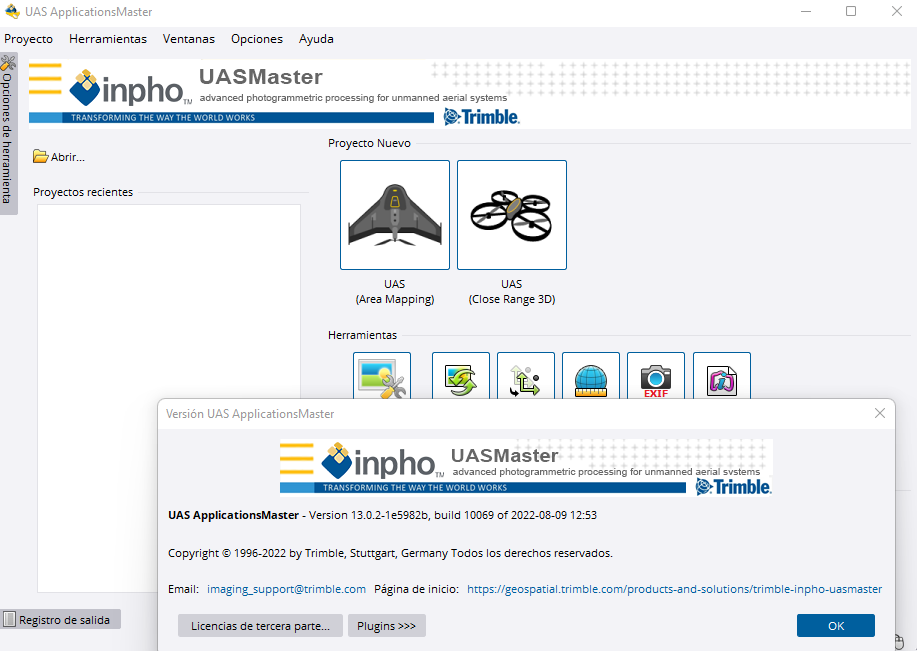This screenshot has width=917, height=651.
Task: Minimize the UAS ApplicationsMaster window
Action: pos(806,11)
